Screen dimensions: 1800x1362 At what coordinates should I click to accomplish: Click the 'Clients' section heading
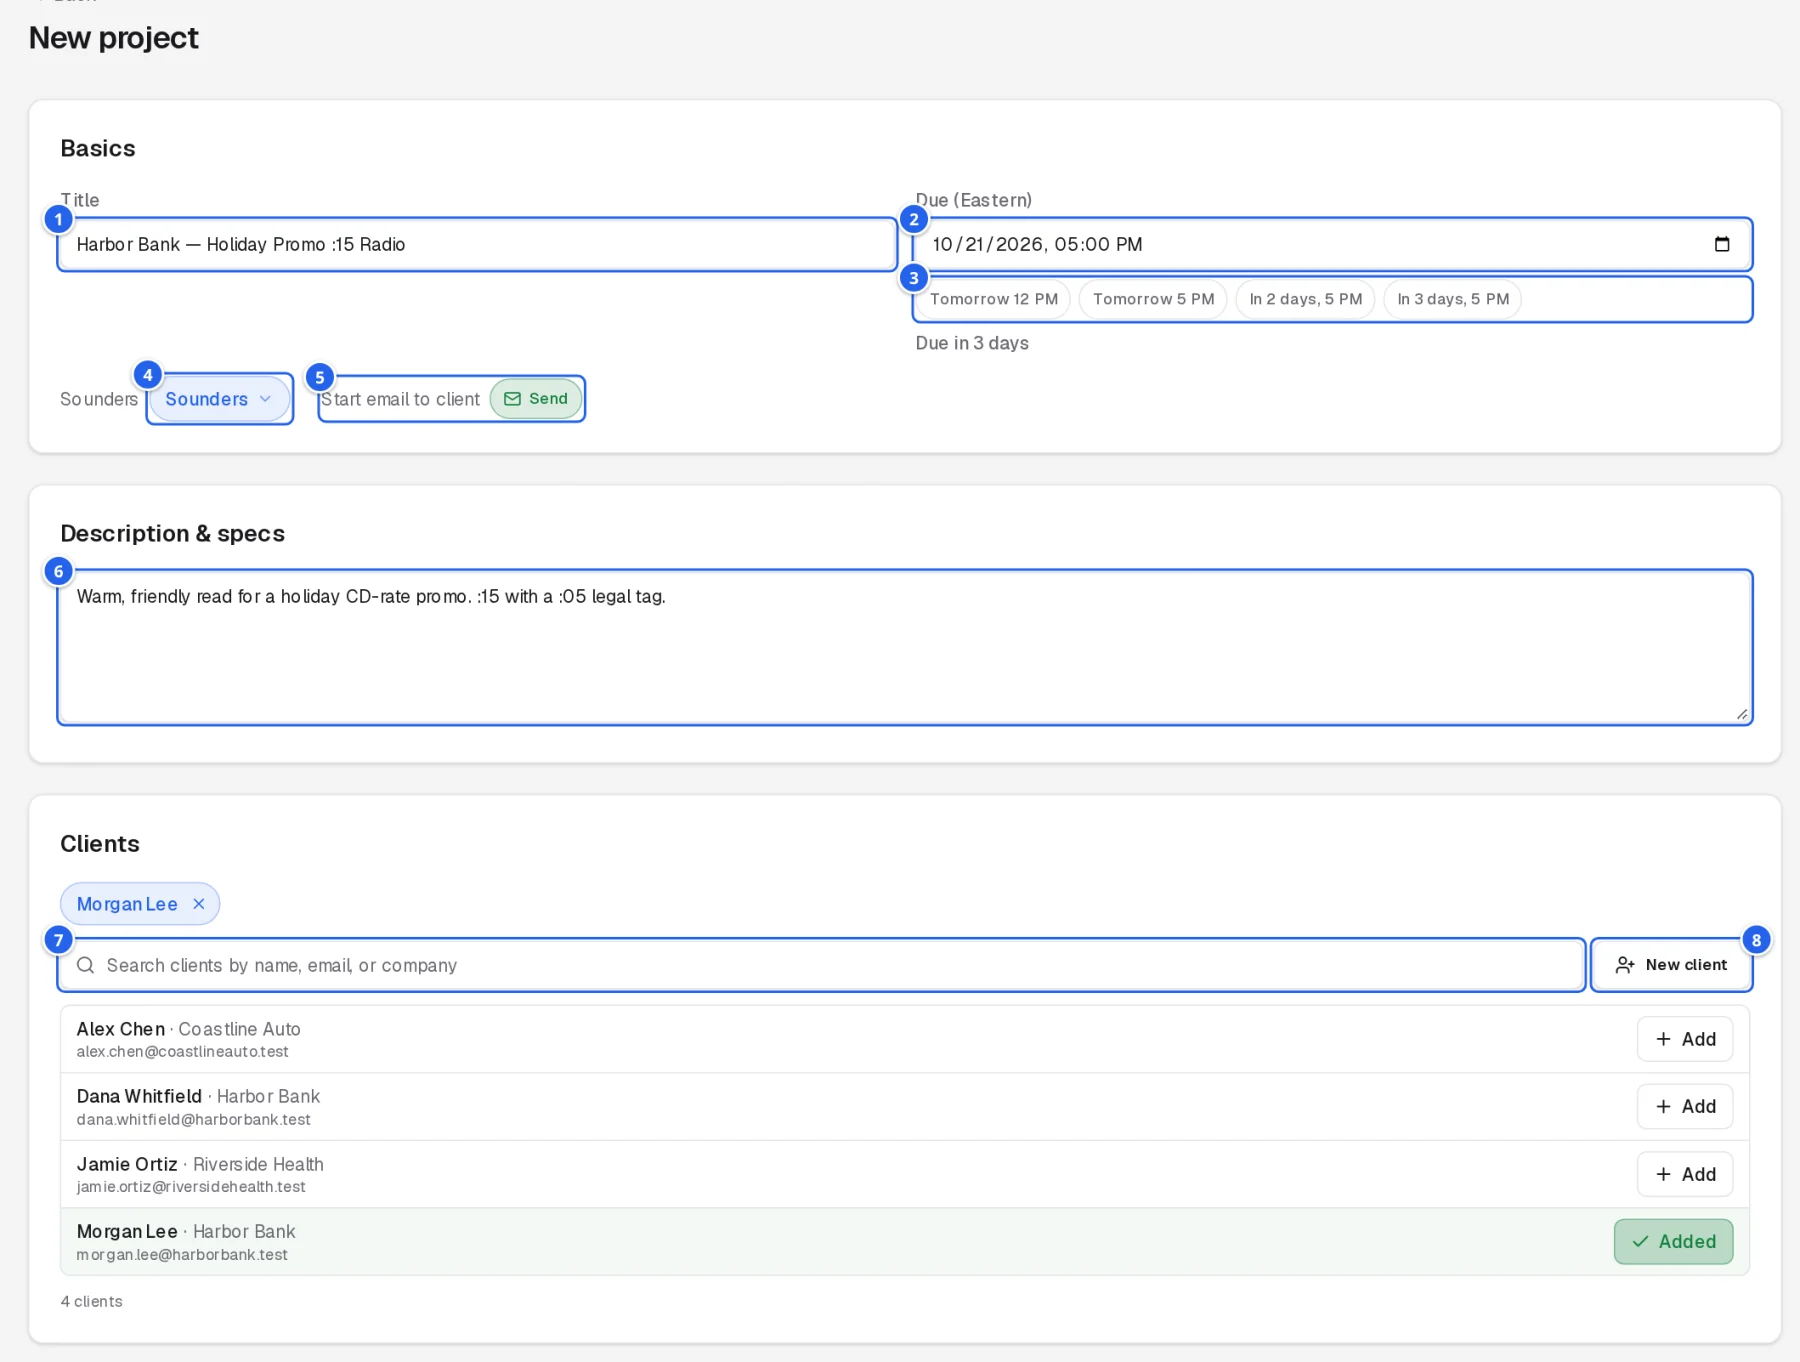click(x=100, y=844)
